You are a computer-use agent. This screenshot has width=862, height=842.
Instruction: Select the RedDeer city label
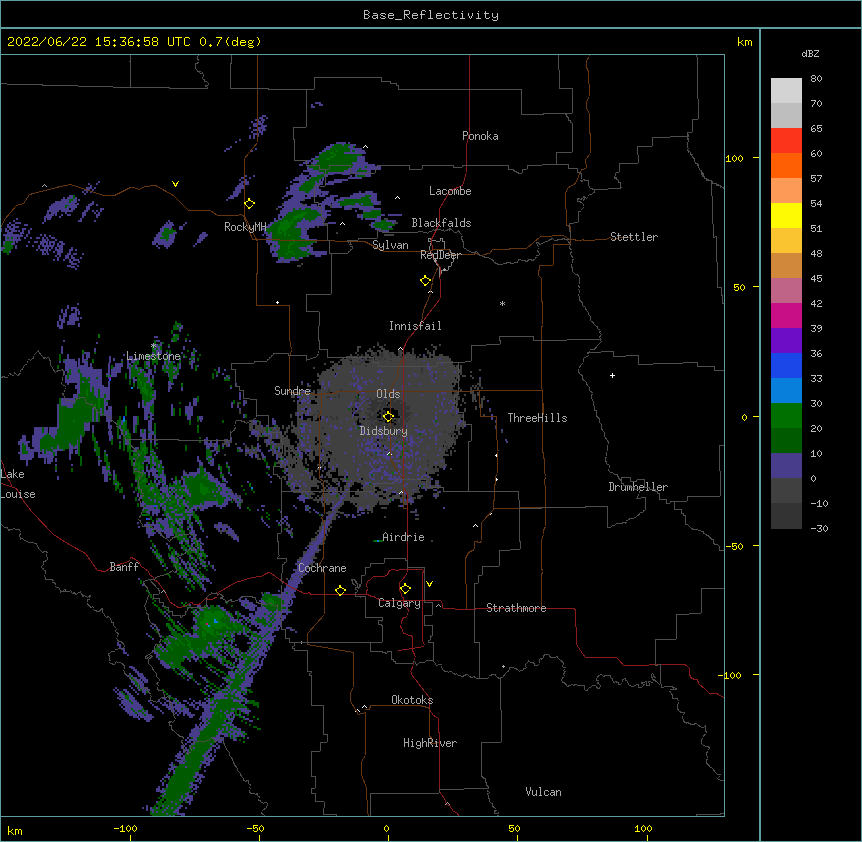pyautogui.click(x=441, y=255)
